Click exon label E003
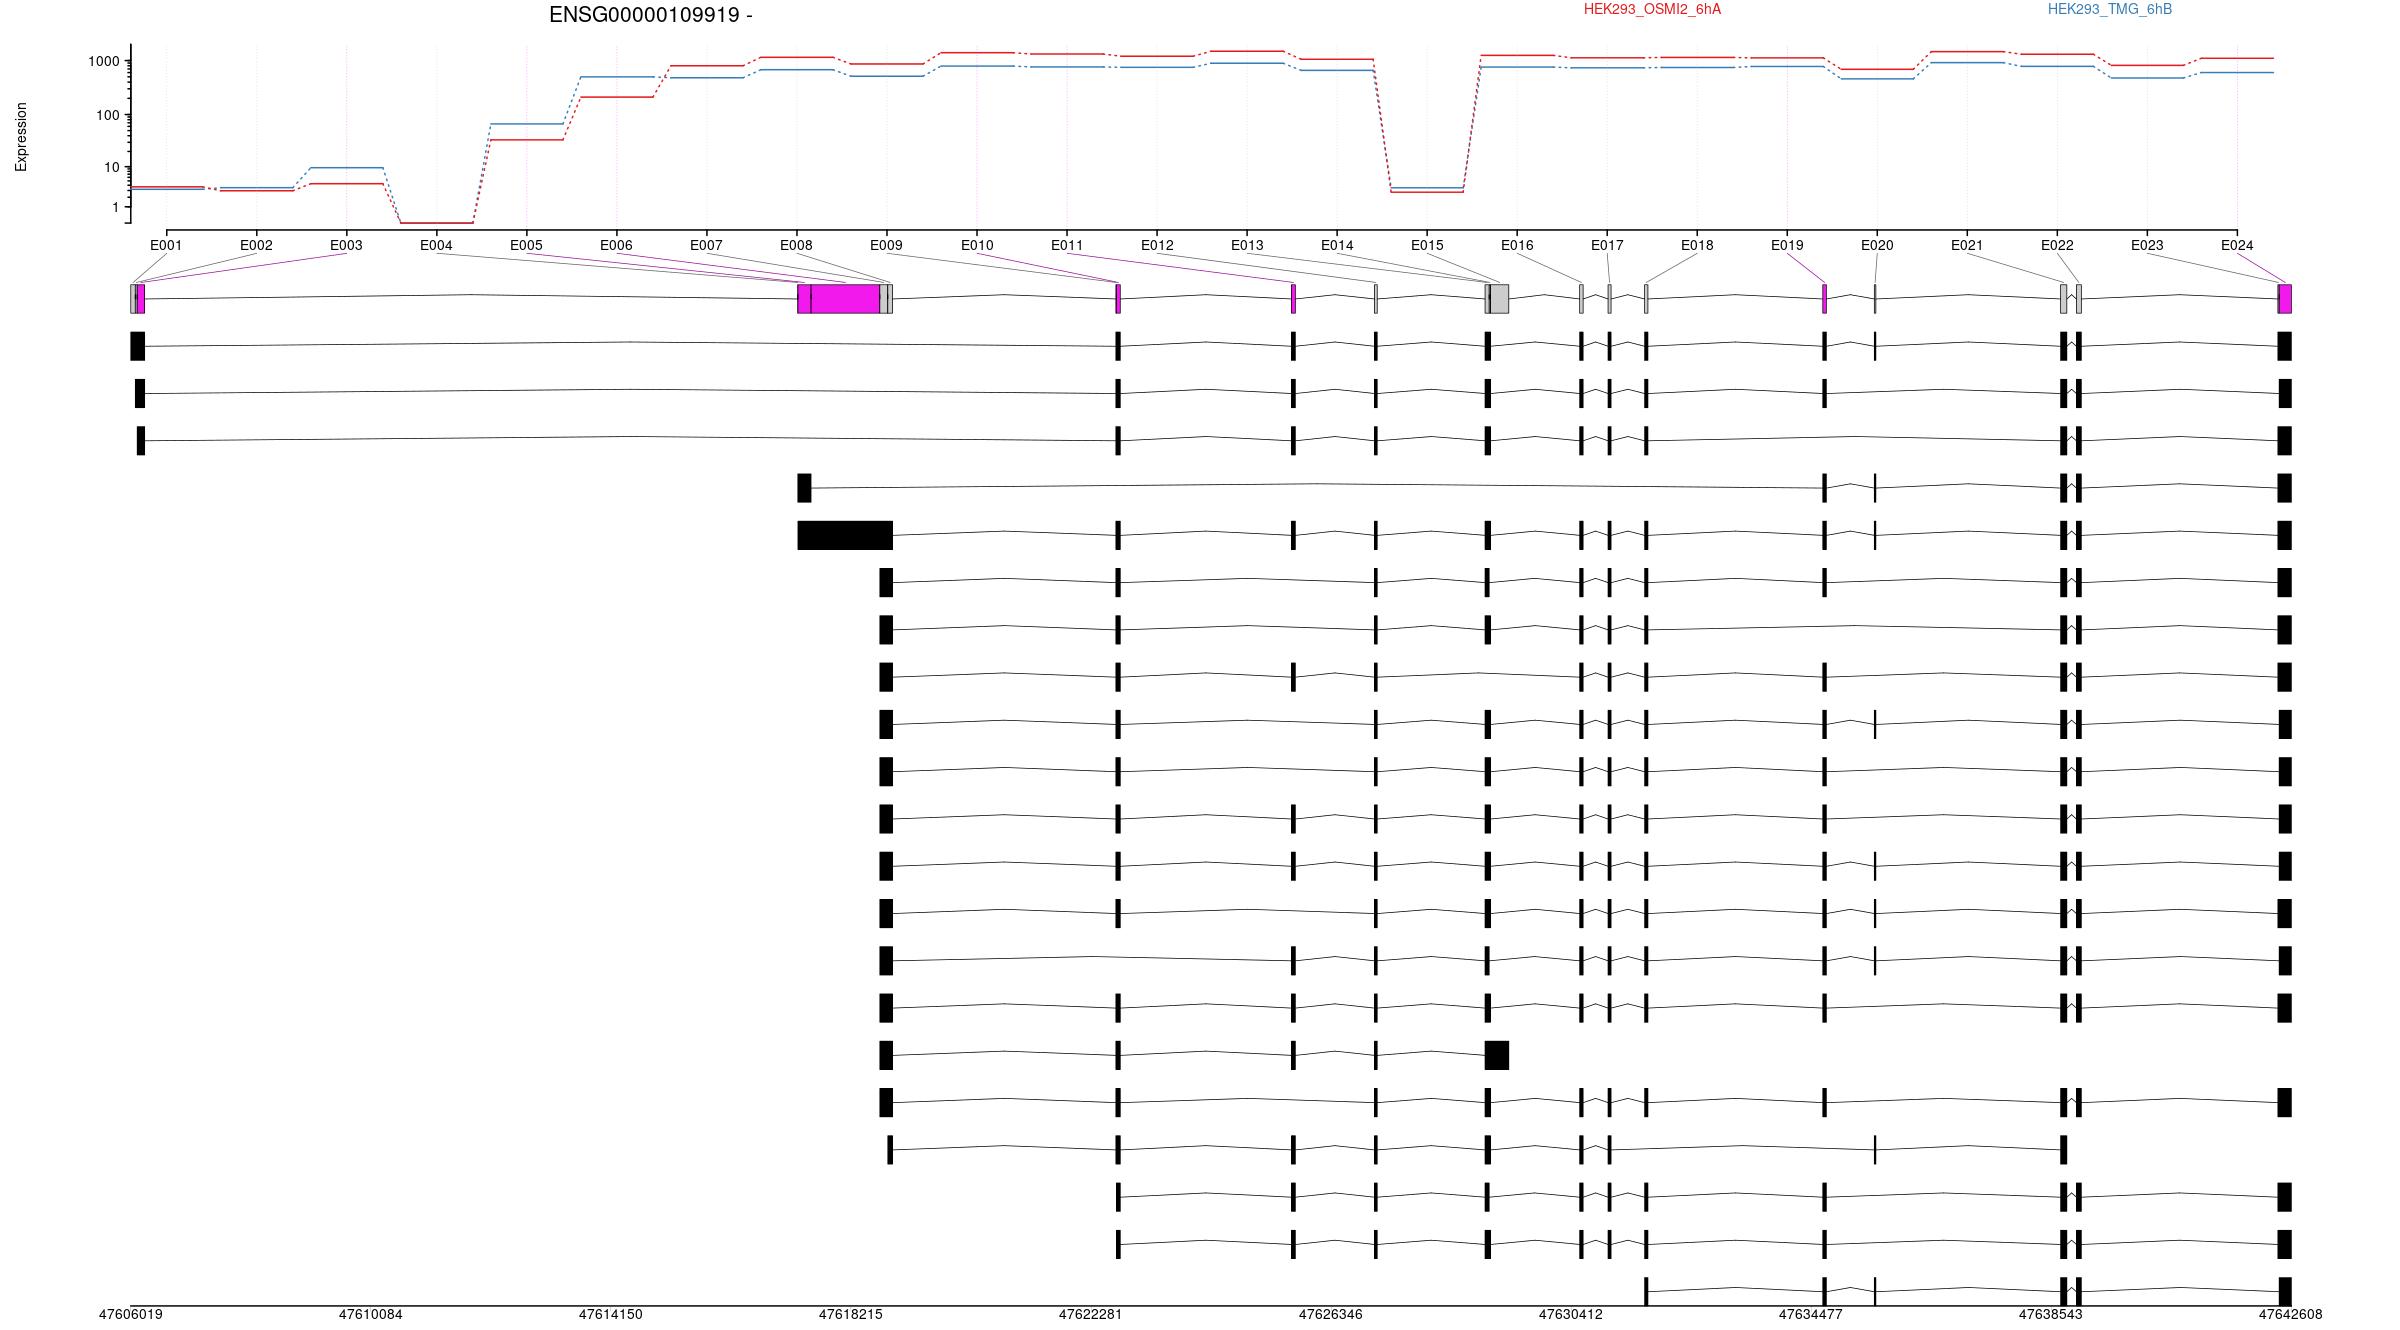The height and width of the screenshot is (1330, 2400). coord(346,245)
